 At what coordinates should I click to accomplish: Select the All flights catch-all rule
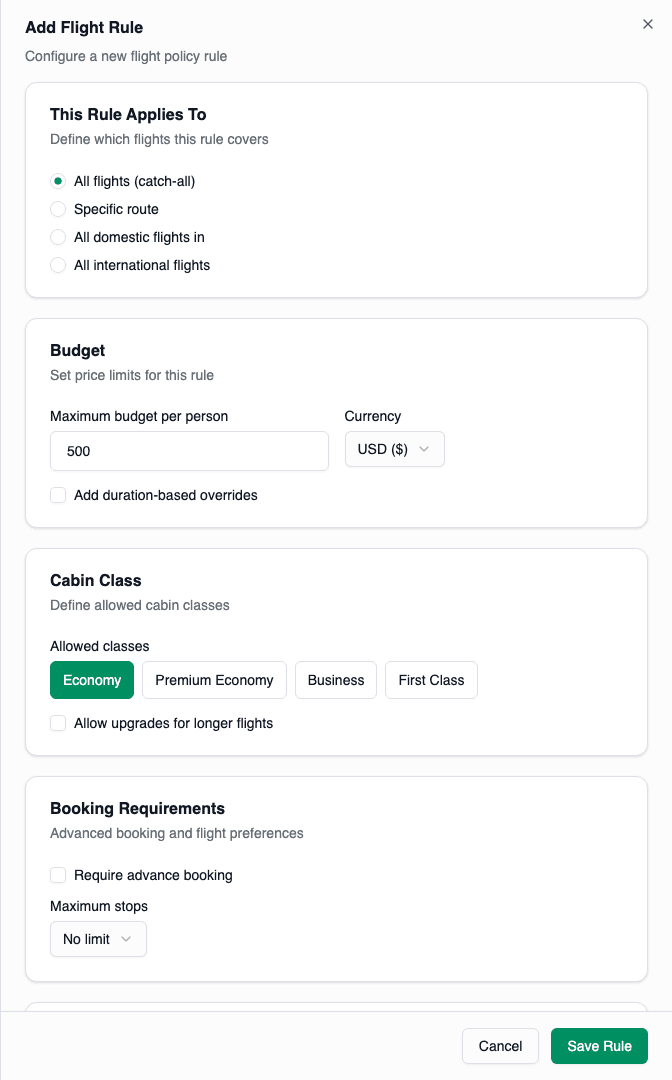tap(58, 181)
